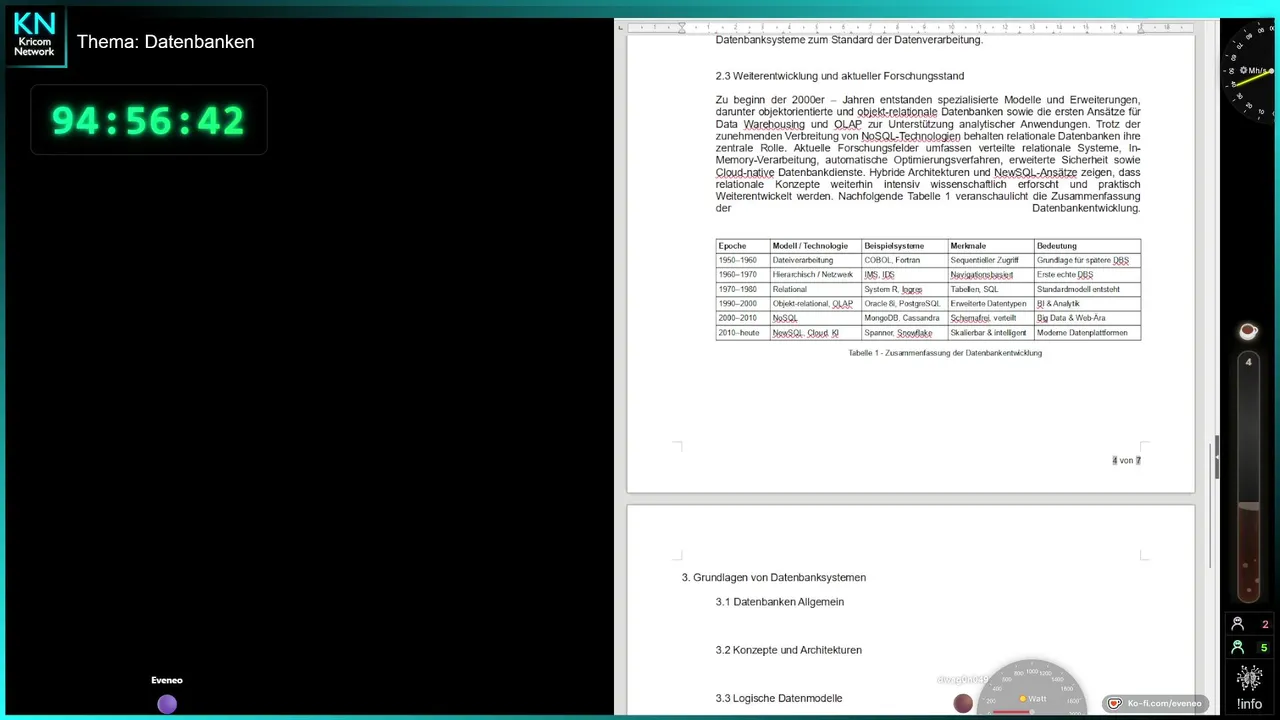Click table header cell 'Beispielsysteme'
The image size is (1280, 720).
pyautogui.click(x=905, y=246)
